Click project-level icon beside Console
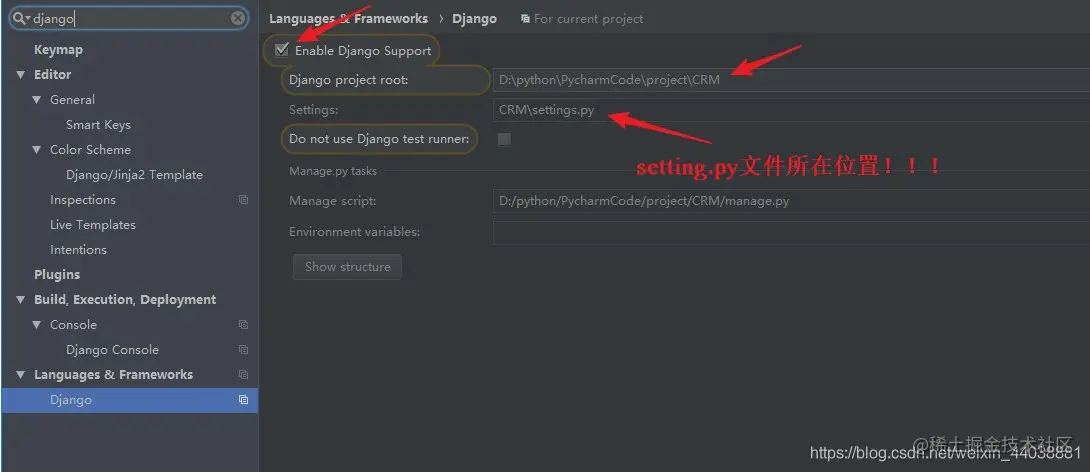 (243, 325)
